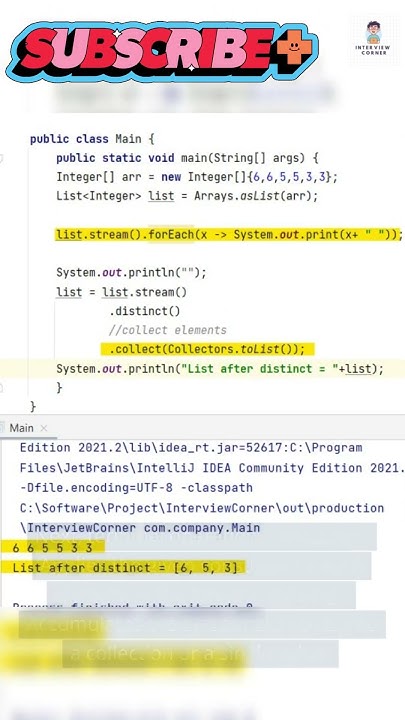Screen dimensions: 405x720
Task: Click the 'System.out.println("")' line
Action: 131,273
